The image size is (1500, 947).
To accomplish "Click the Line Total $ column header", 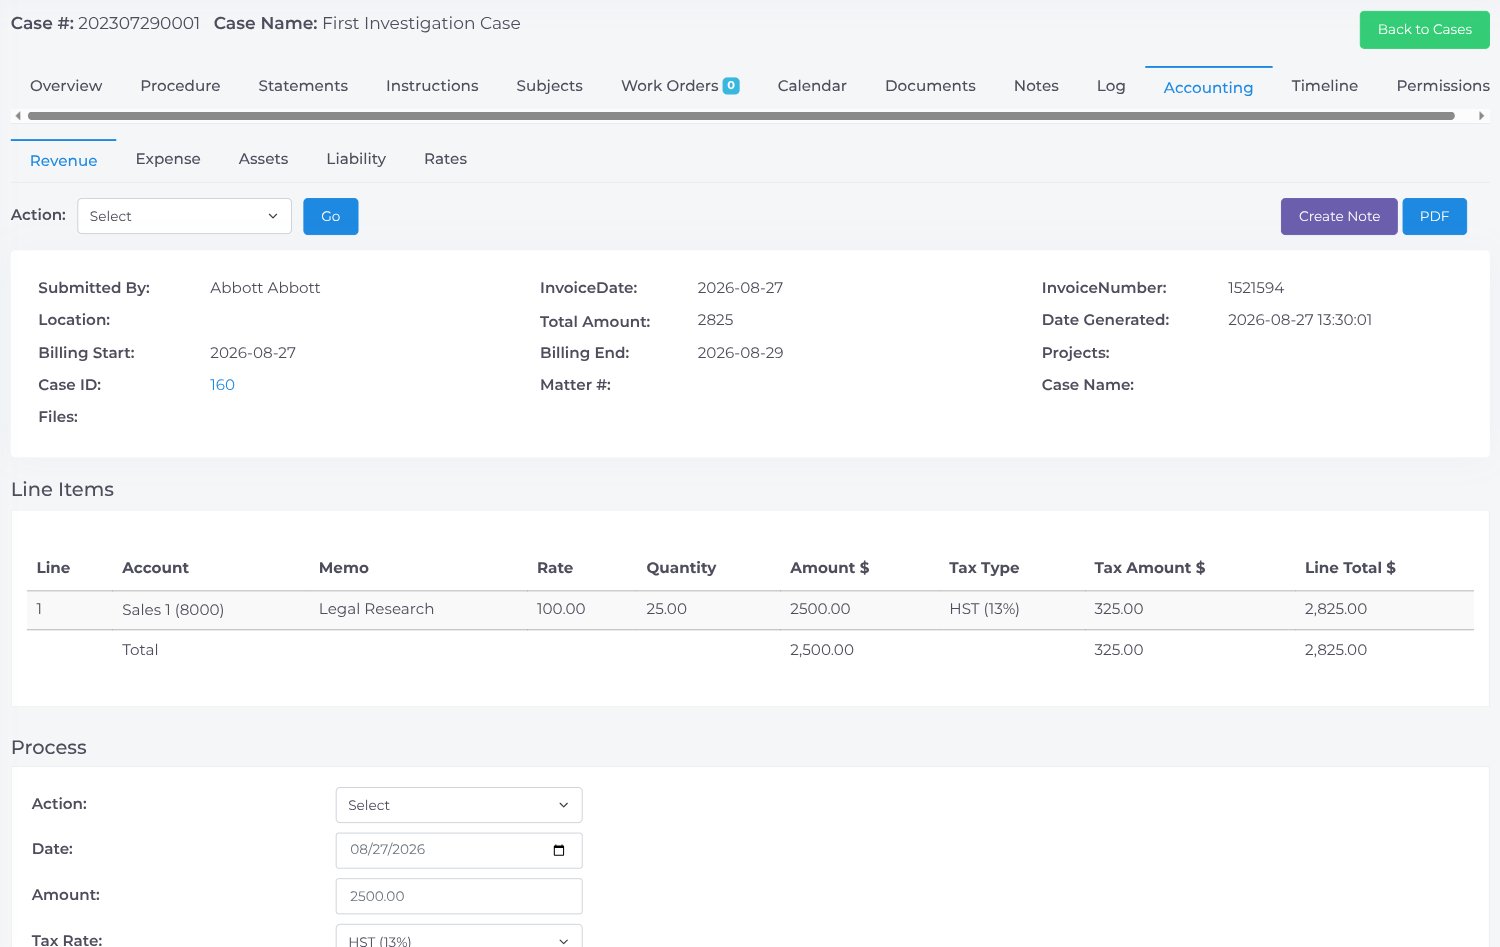I will (x=1350, y=568).
